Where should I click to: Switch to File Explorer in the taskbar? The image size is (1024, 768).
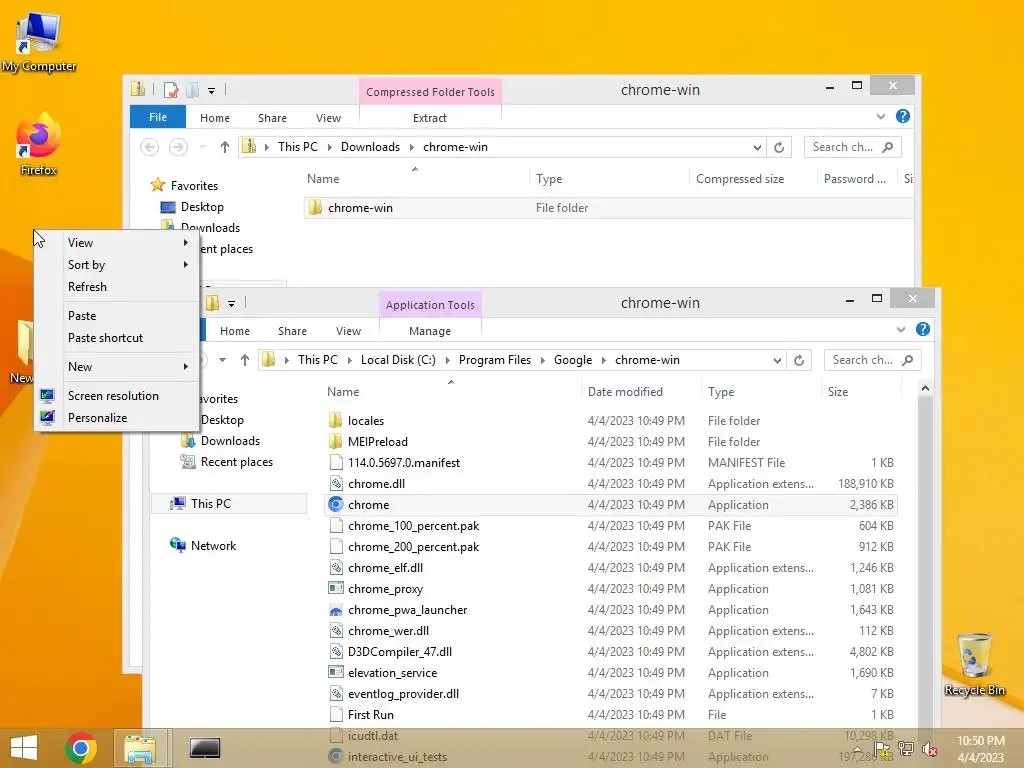pos(140,748)
